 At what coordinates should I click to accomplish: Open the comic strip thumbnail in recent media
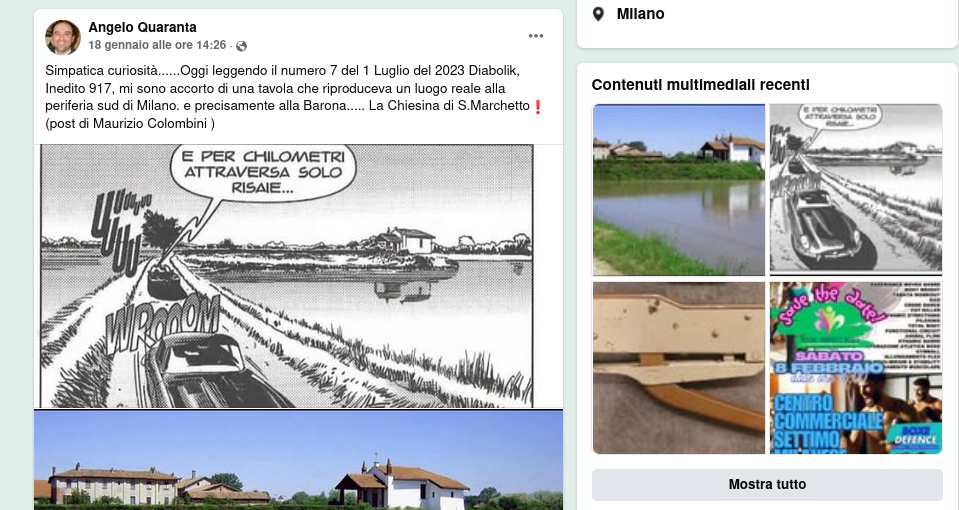(856, 188)
